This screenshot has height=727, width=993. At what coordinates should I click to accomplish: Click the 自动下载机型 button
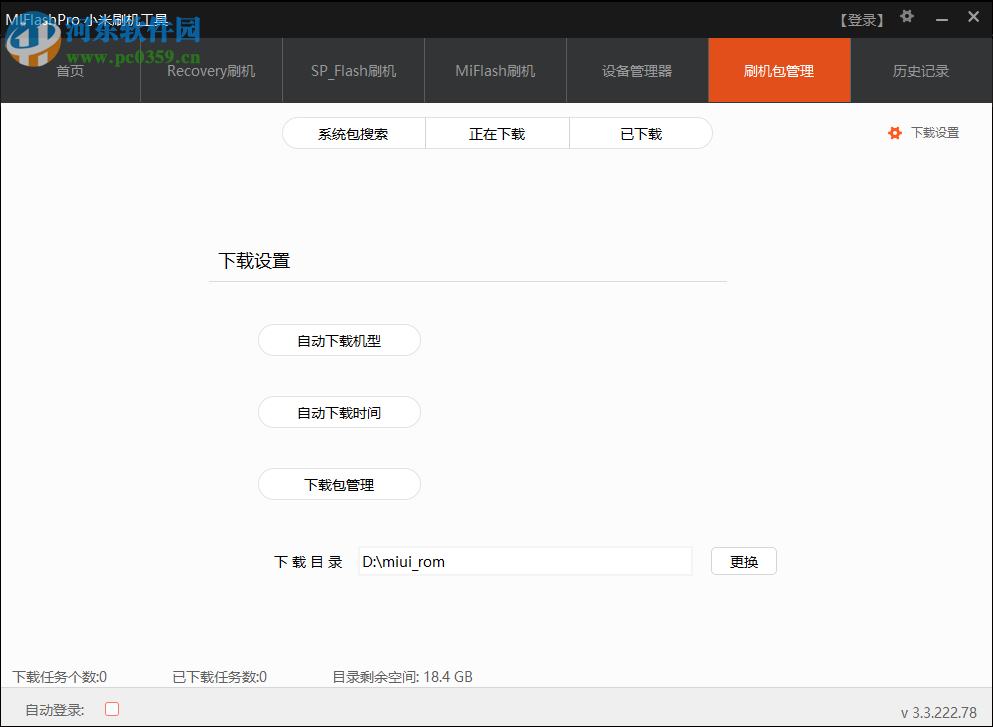(339, 340)
